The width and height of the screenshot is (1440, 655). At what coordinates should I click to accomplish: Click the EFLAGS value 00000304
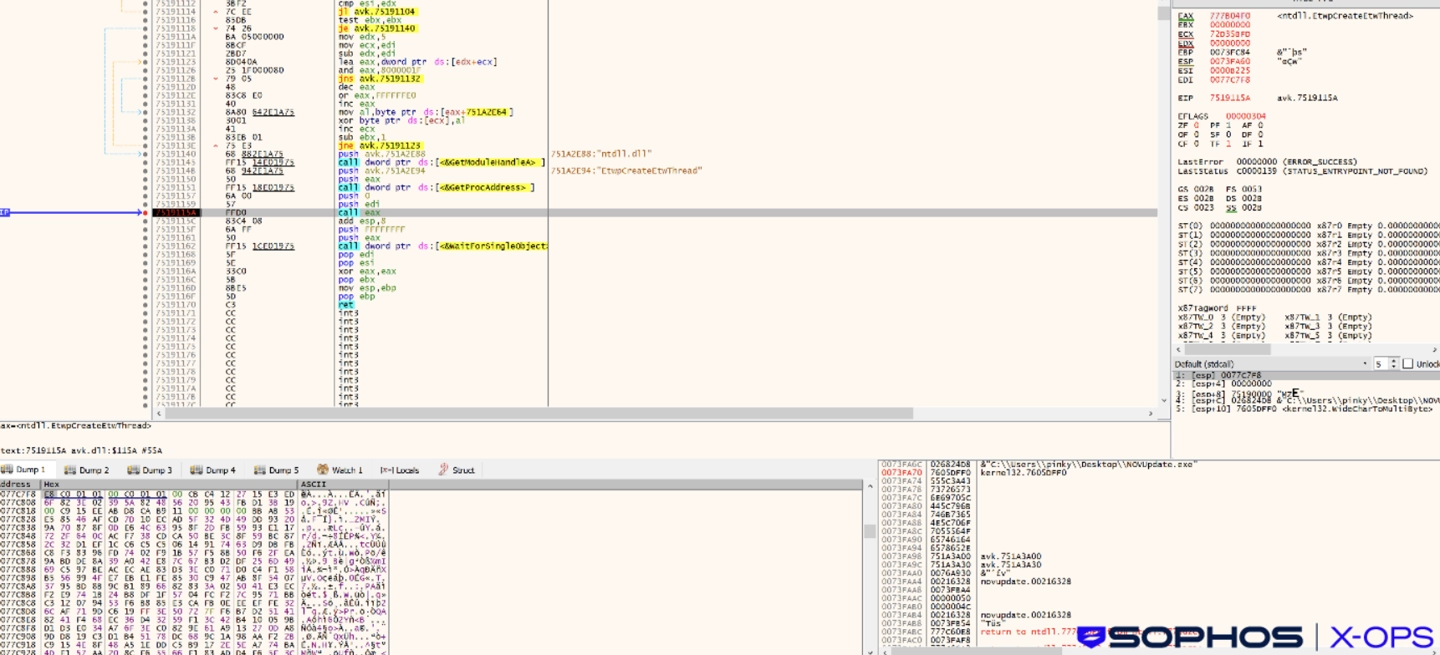[1246, 116]
